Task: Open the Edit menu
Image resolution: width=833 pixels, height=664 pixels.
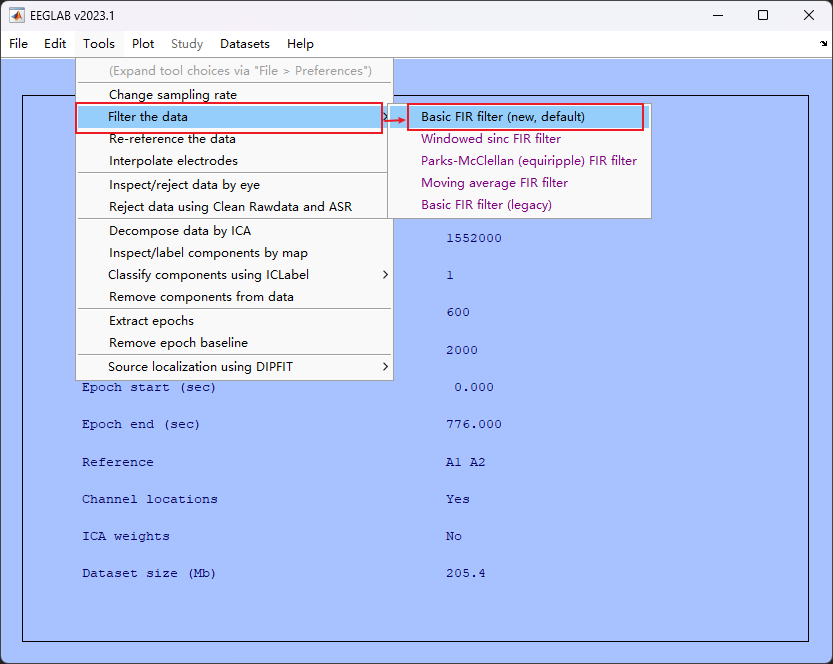Action: [x=55, y=44]
